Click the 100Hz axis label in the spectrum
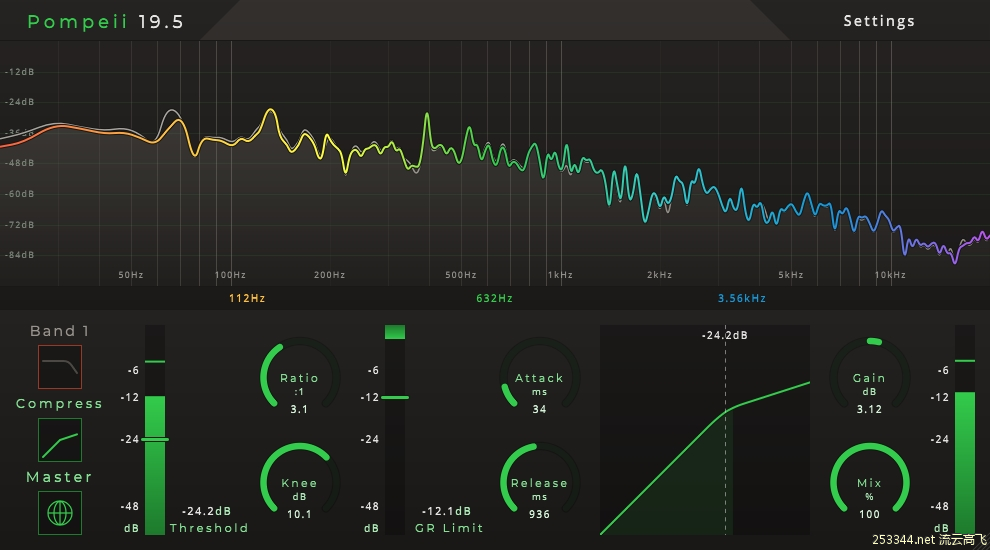Screen dimensions: 990x550 click(x=230, y=275)
